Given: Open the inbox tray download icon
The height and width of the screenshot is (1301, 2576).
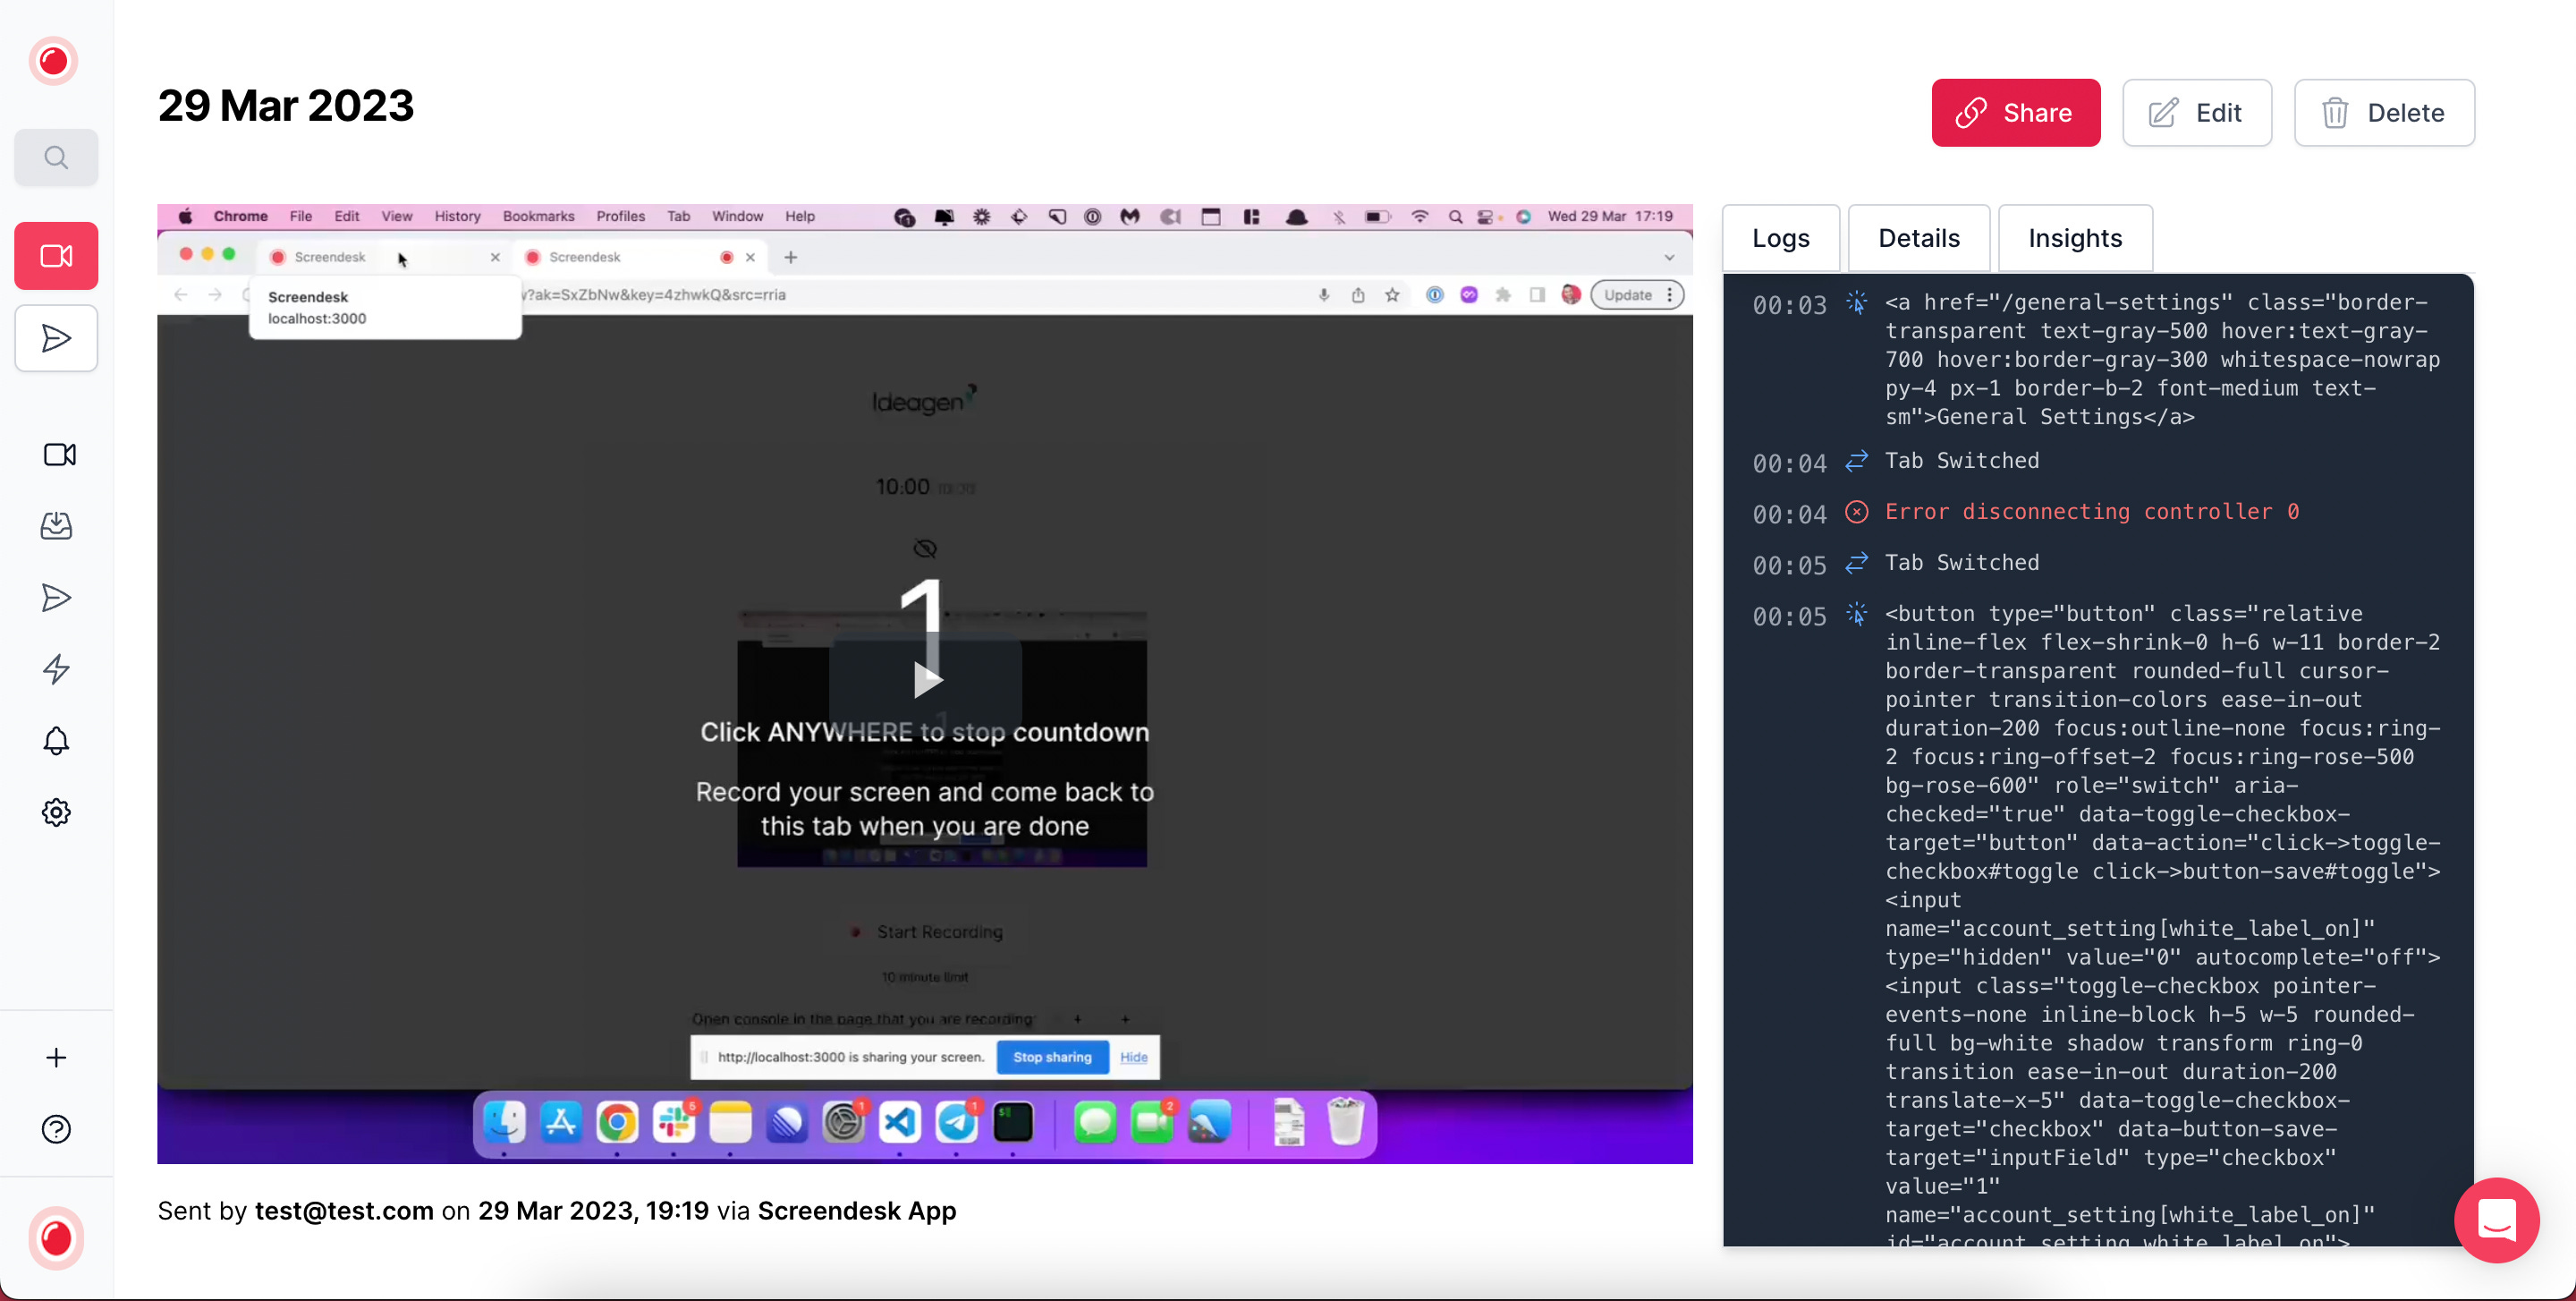Looking at the screenshot, I should 56,526.
